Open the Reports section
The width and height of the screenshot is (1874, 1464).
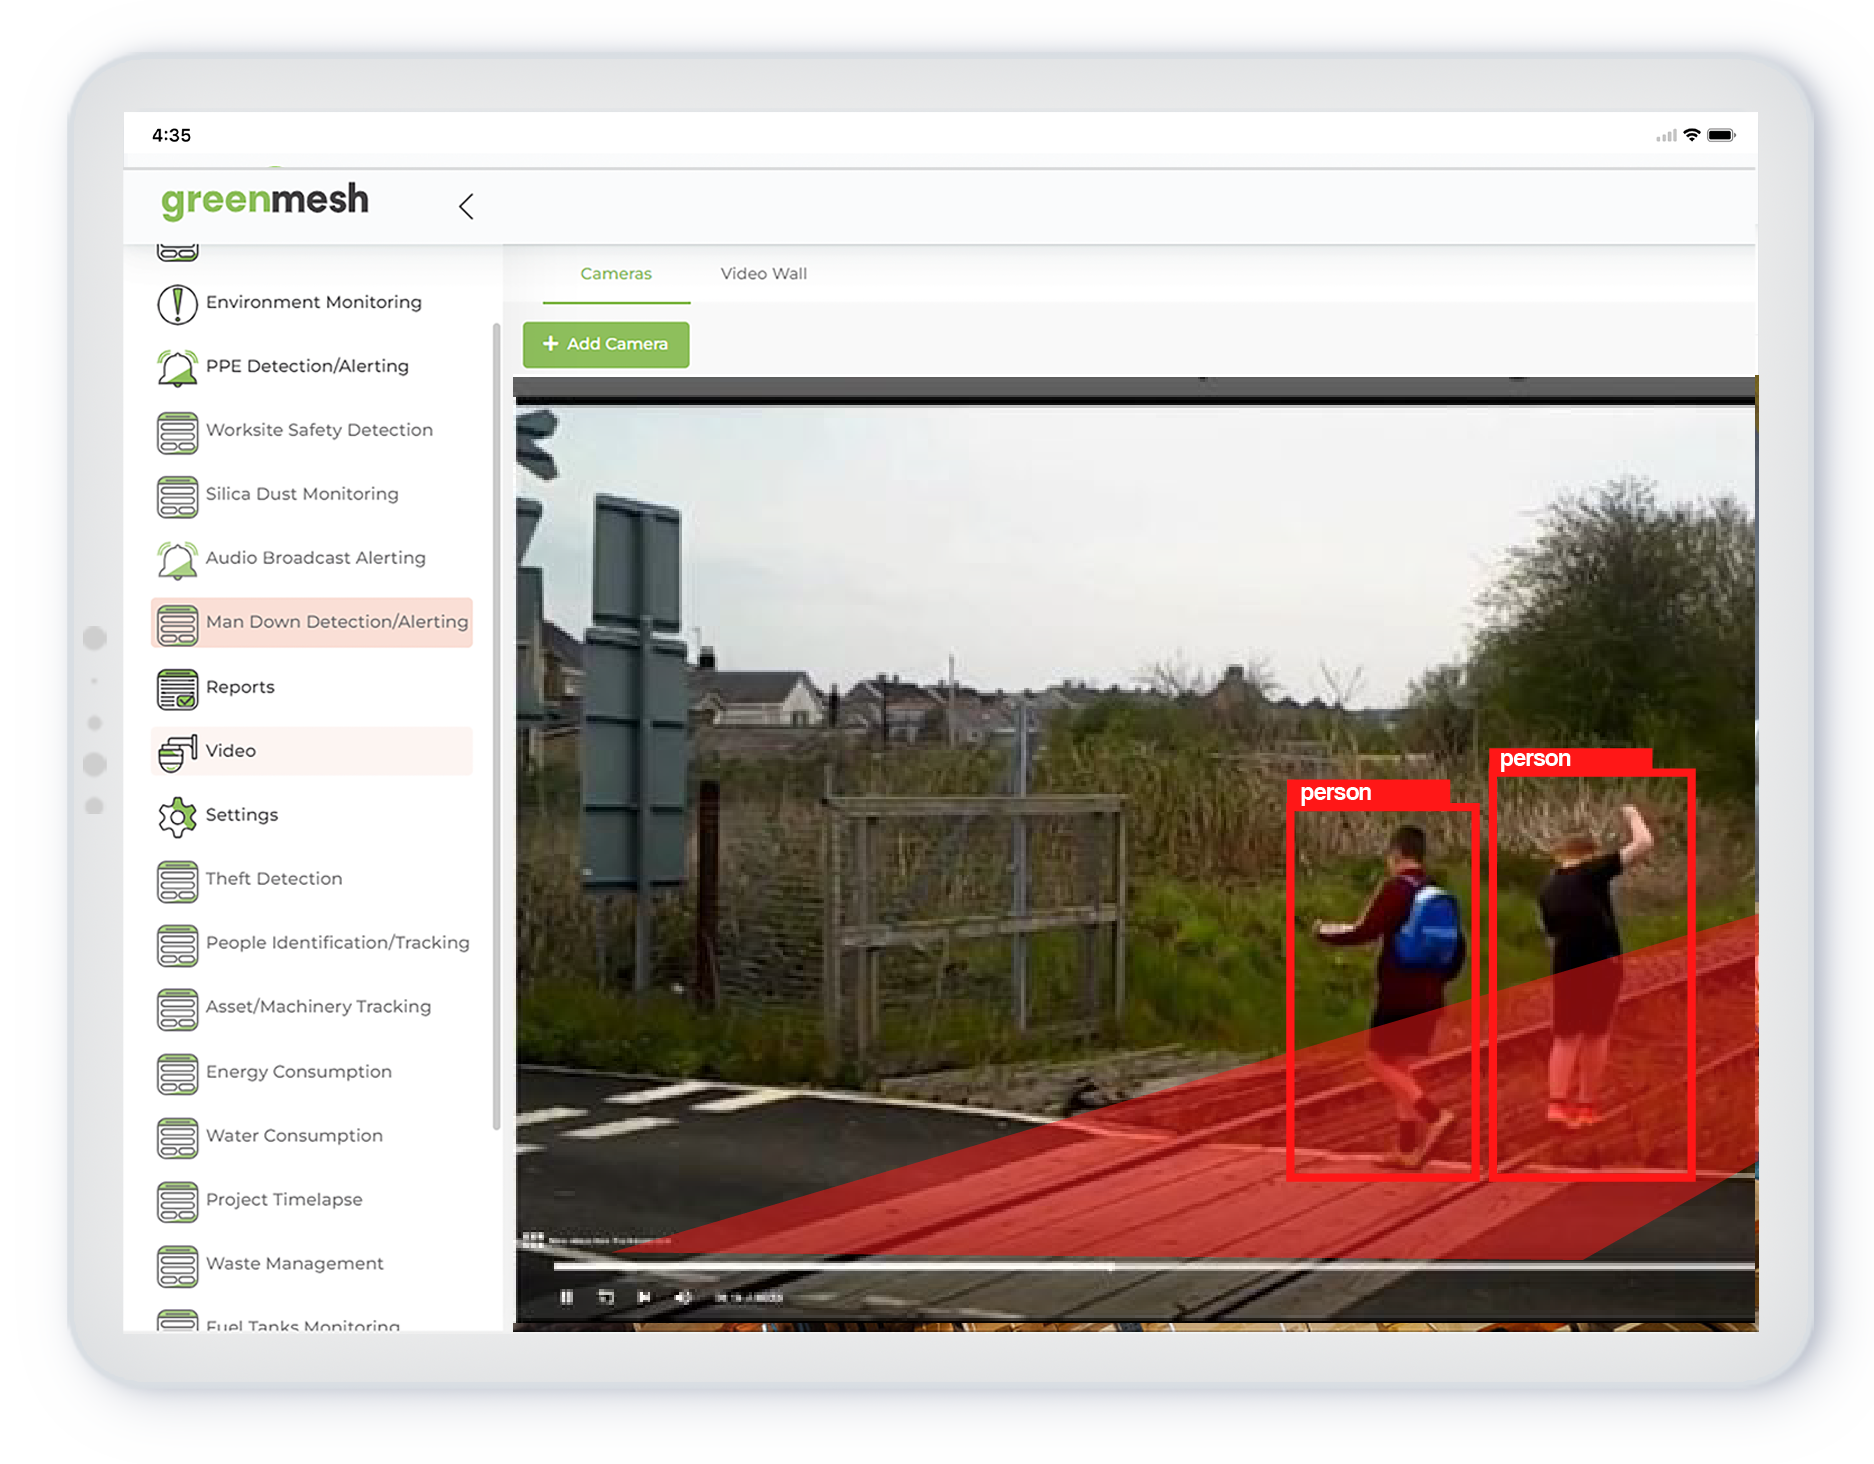point(240,687)
